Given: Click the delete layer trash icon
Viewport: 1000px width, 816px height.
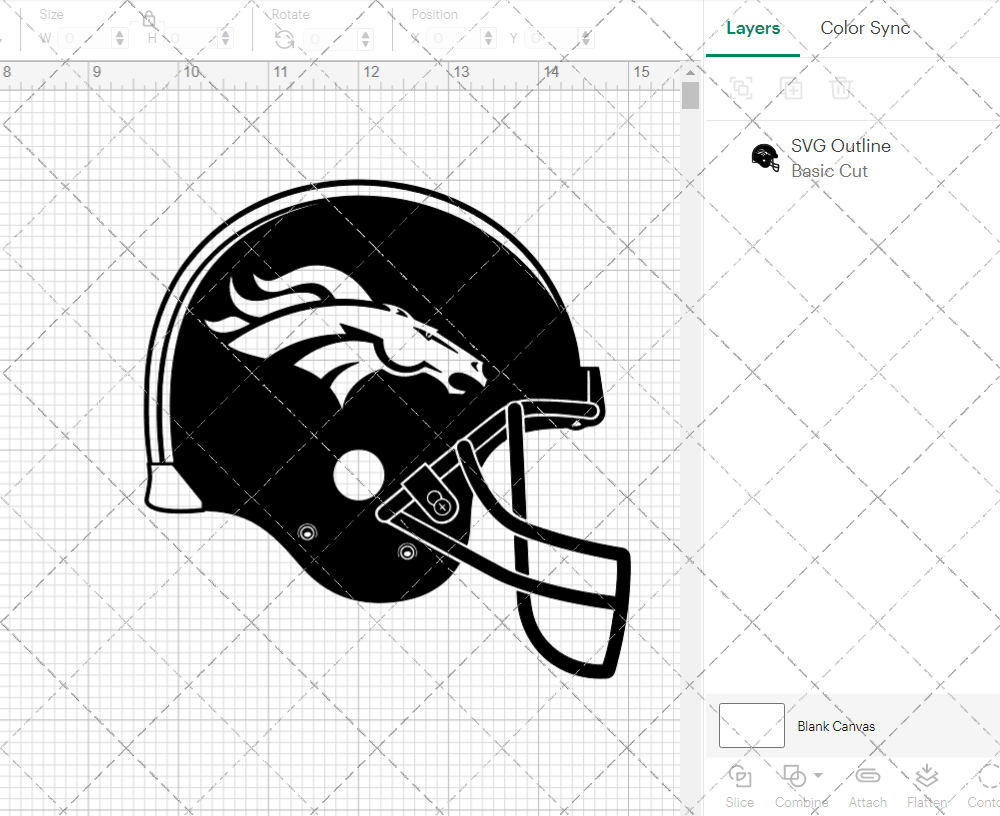Looking at the screenshot, I should click(x=841, y=89).
